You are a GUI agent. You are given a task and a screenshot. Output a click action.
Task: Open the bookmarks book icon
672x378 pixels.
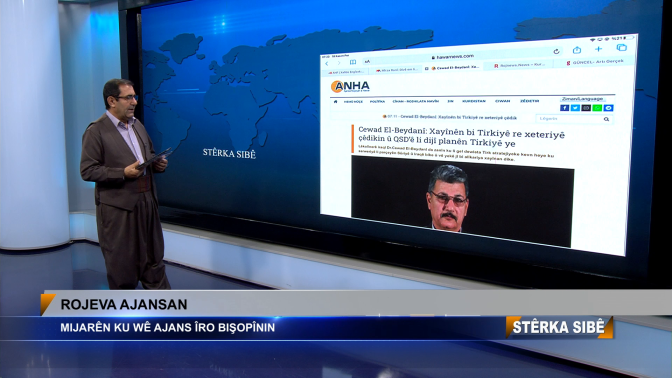(x=353, y=62)
